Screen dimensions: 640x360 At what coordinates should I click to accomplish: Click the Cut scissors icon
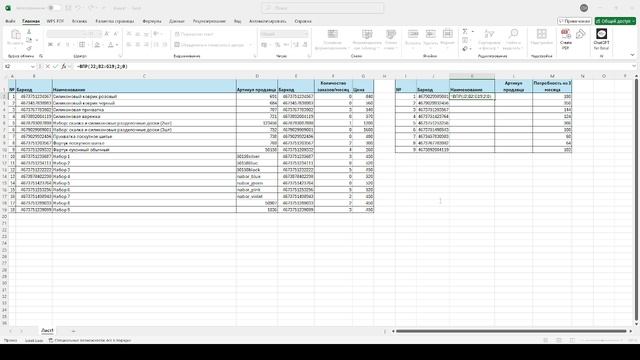coord(29,31)
